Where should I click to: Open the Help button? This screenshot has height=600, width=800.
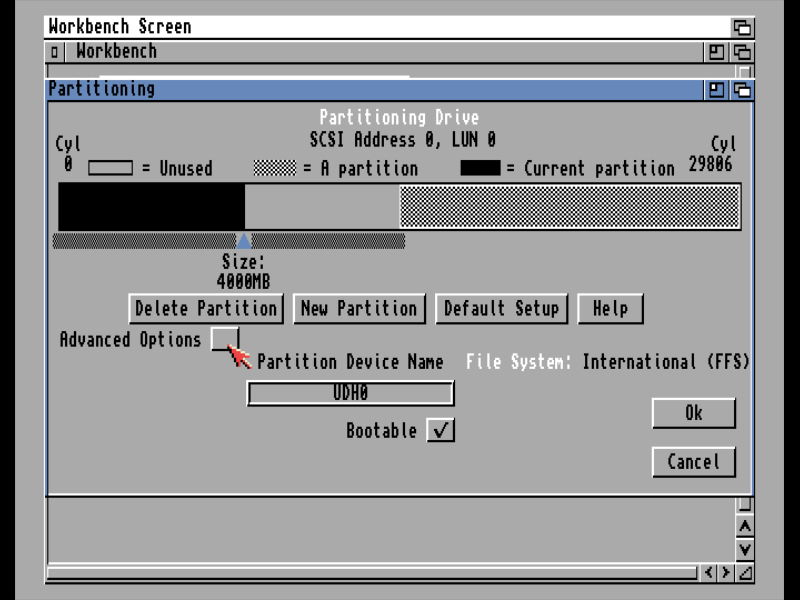pyautogui.click(x=610, y=309)
